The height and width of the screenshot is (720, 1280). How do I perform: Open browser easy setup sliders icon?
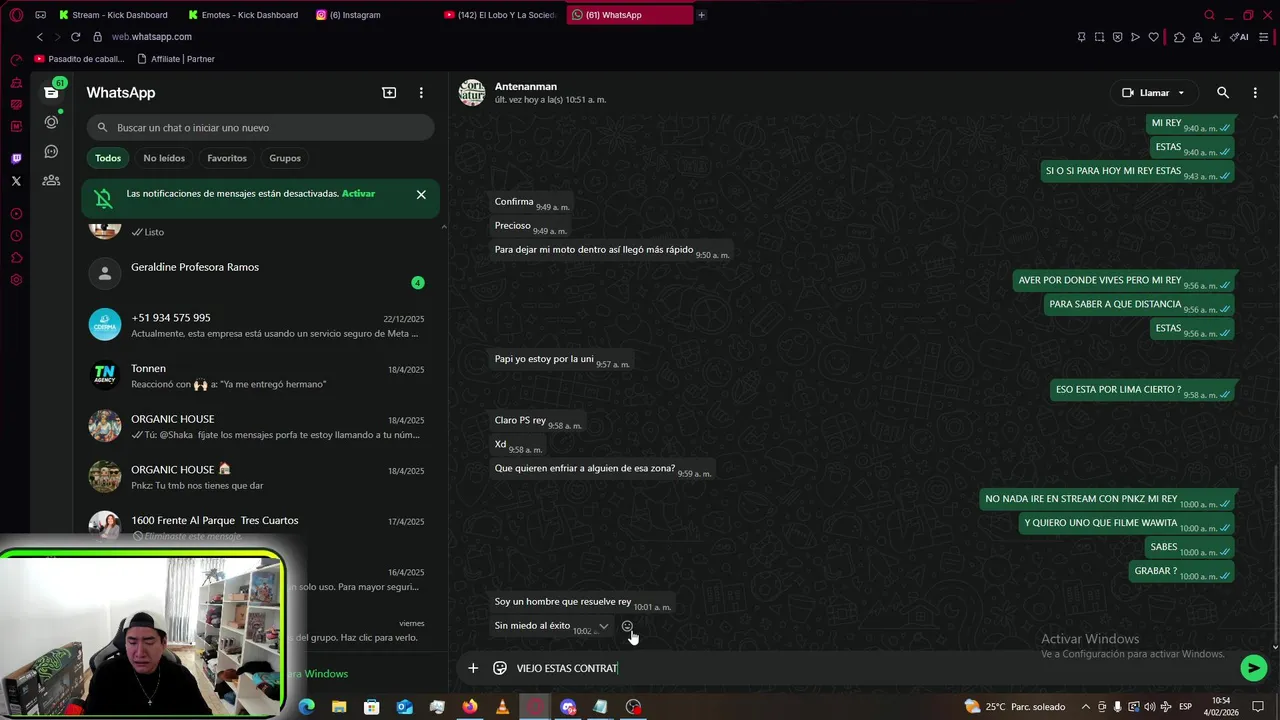click(1264, 37)
